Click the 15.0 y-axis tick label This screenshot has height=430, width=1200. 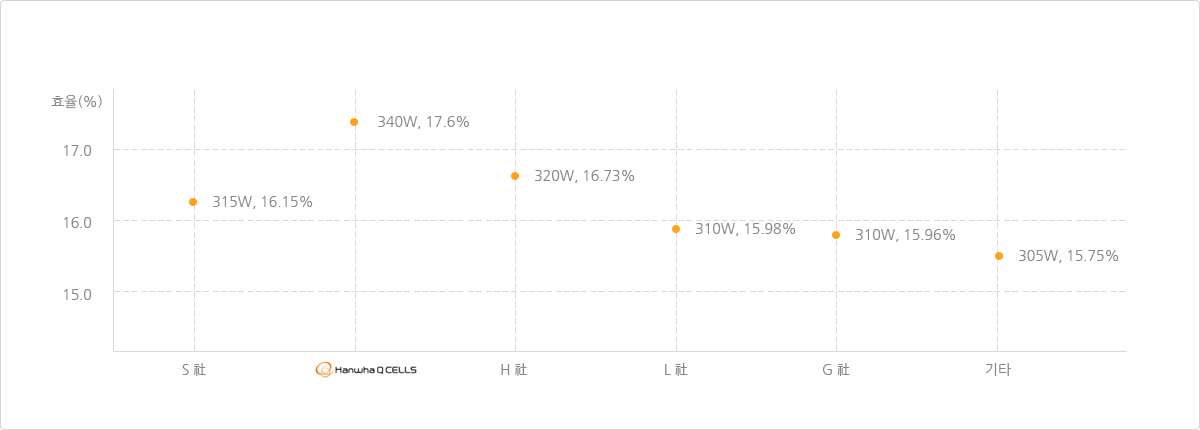77,294
